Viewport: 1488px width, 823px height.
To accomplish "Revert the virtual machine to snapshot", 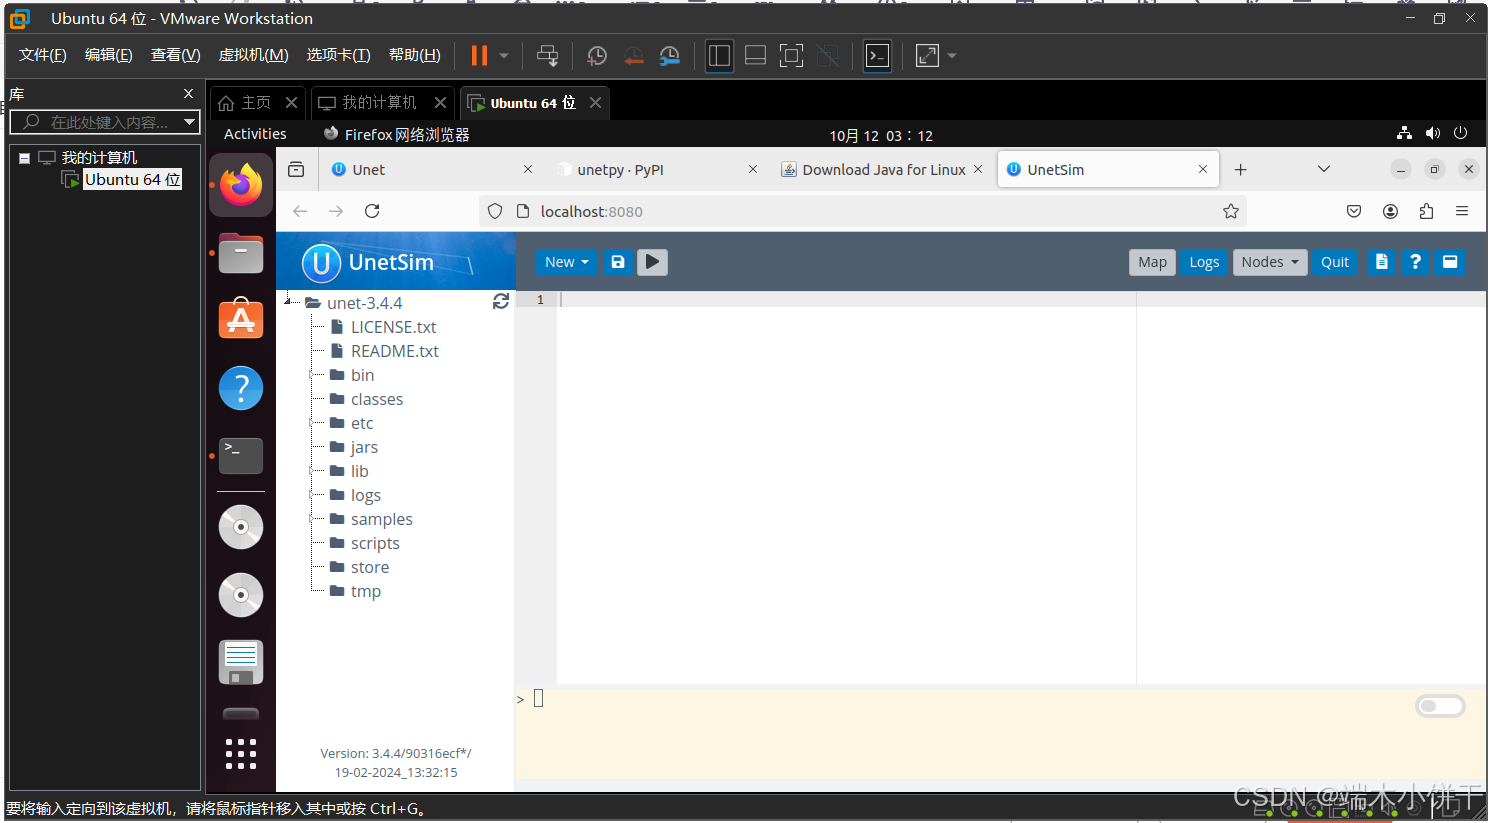I will [x=633, y=56].
